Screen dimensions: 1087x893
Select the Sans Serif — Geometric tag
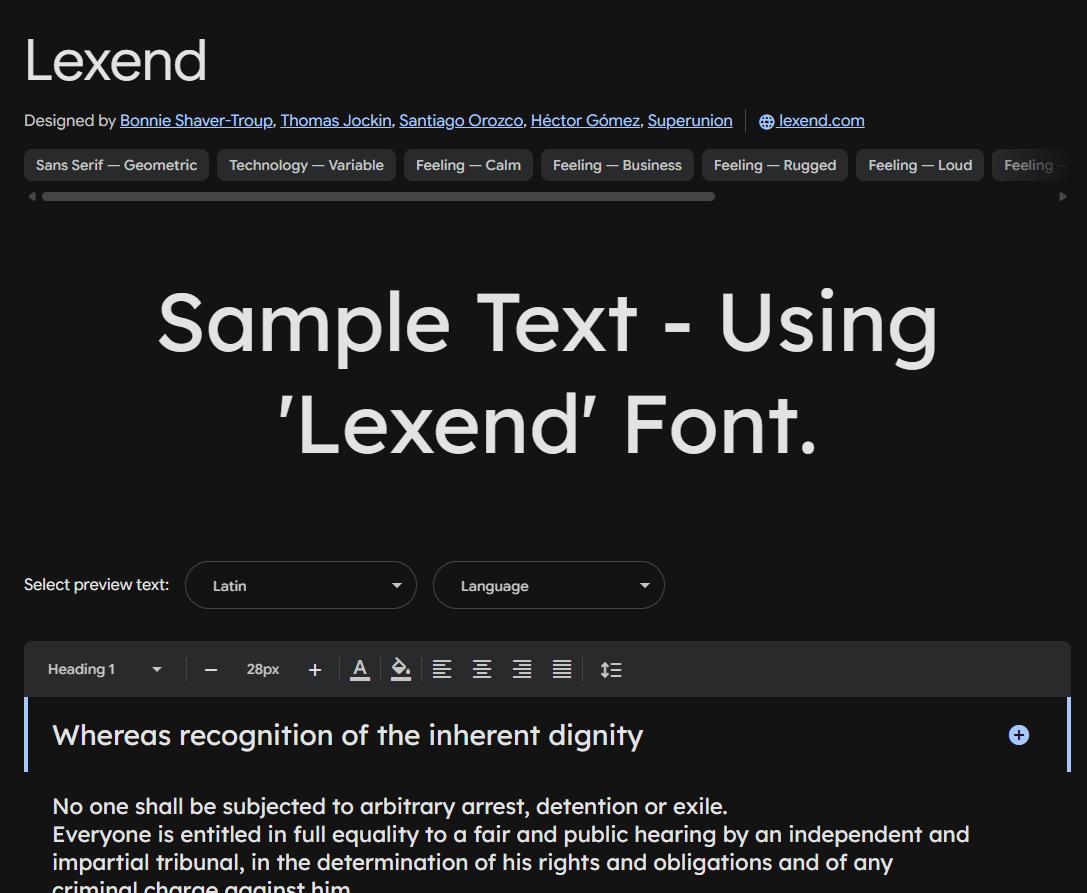[x=116, y=165]
